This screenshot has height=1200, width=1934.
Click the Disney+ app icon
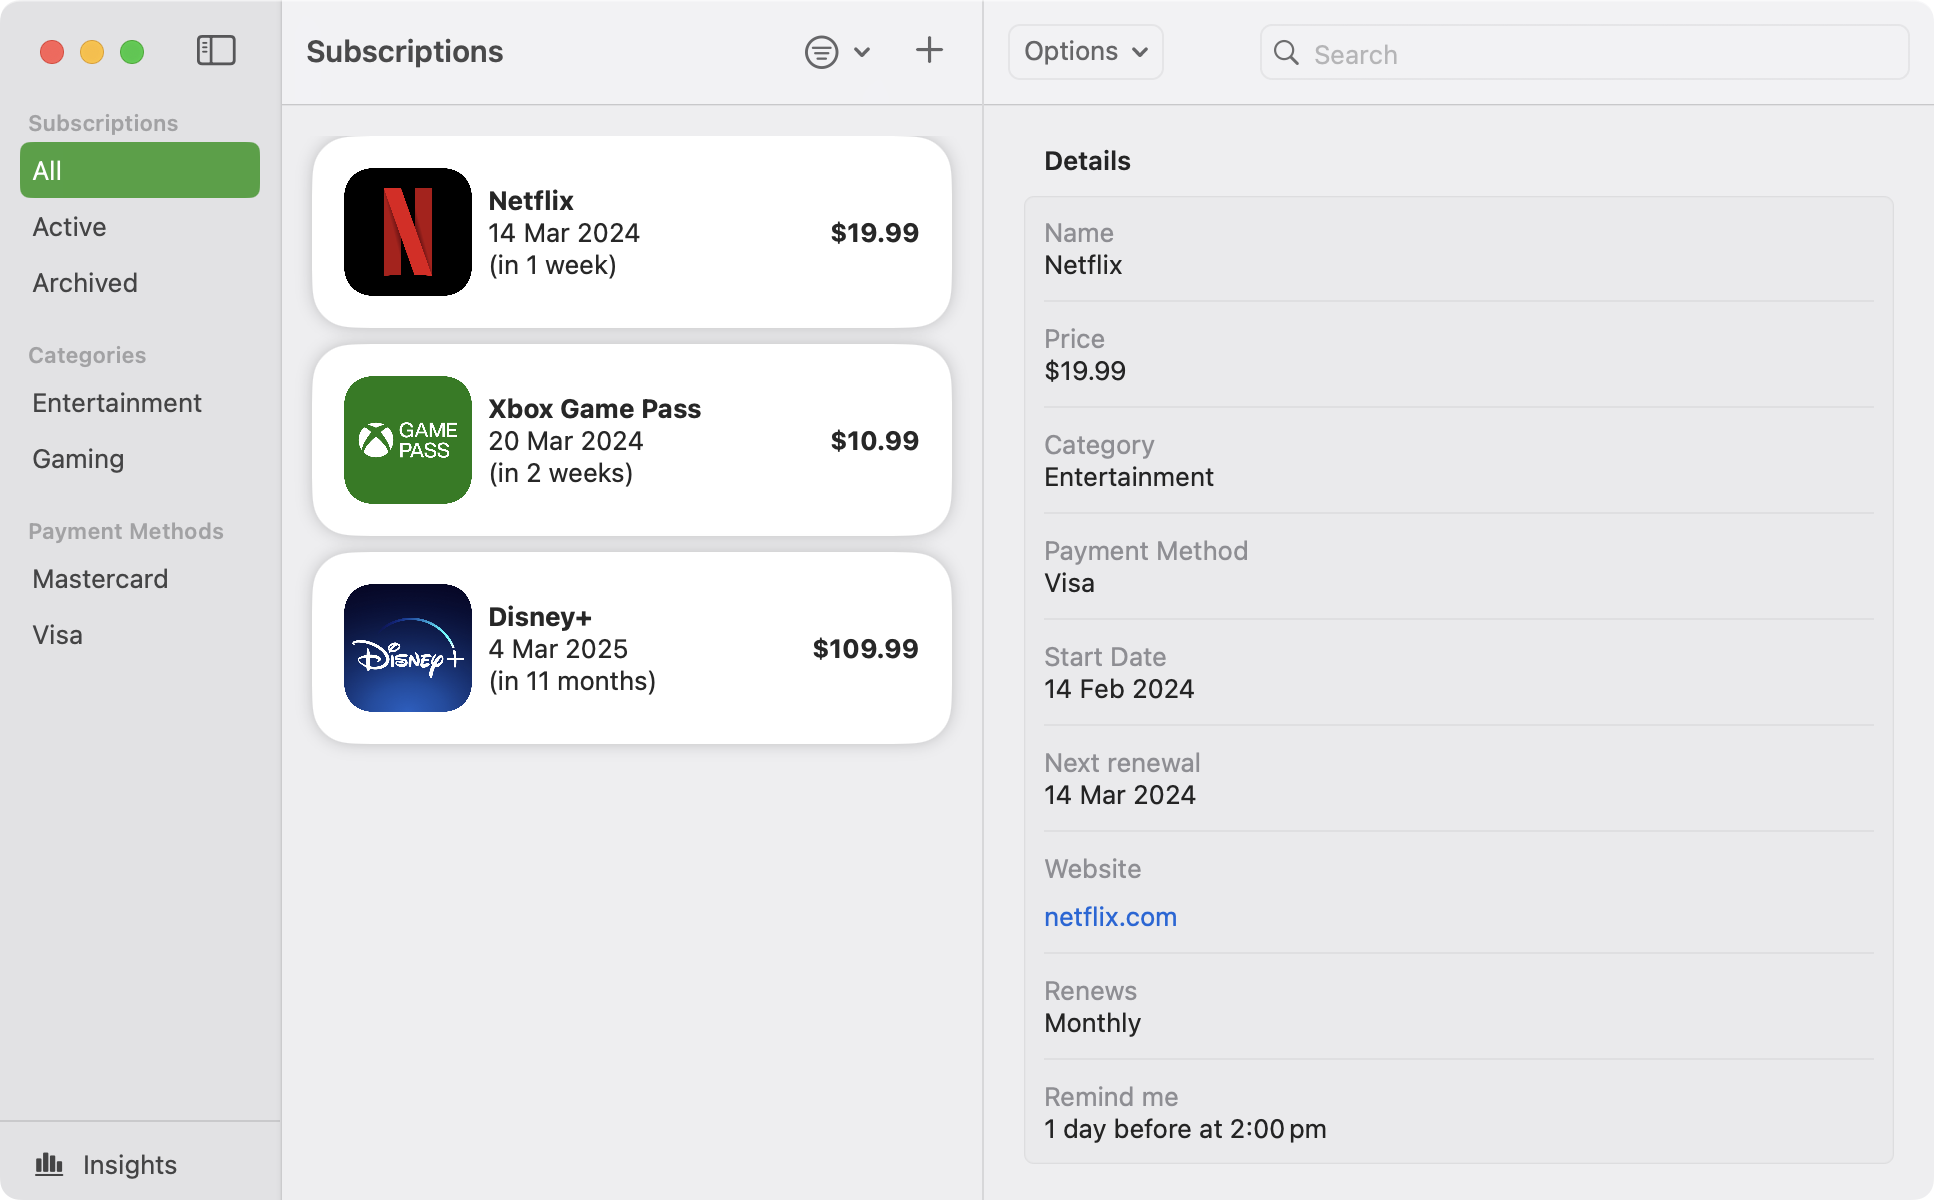pos(408,648)
